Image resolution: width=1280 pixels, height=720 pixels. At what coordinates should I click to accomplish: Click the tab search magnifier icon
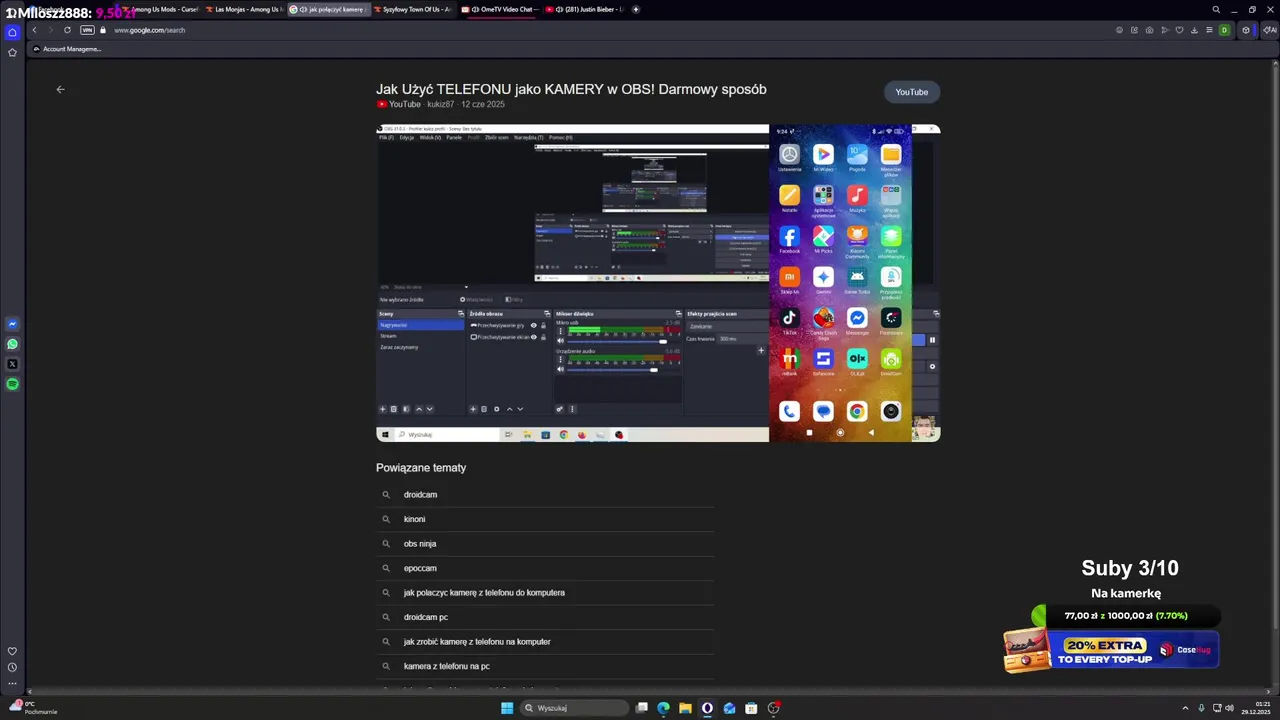tap(1216, 9)
